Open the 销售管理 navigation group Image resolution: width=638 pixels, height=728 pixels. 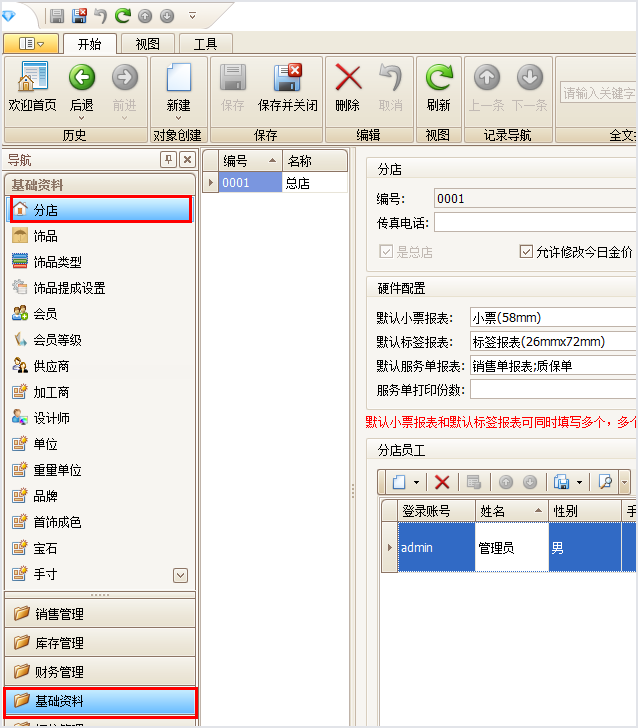tap(100, 614)
